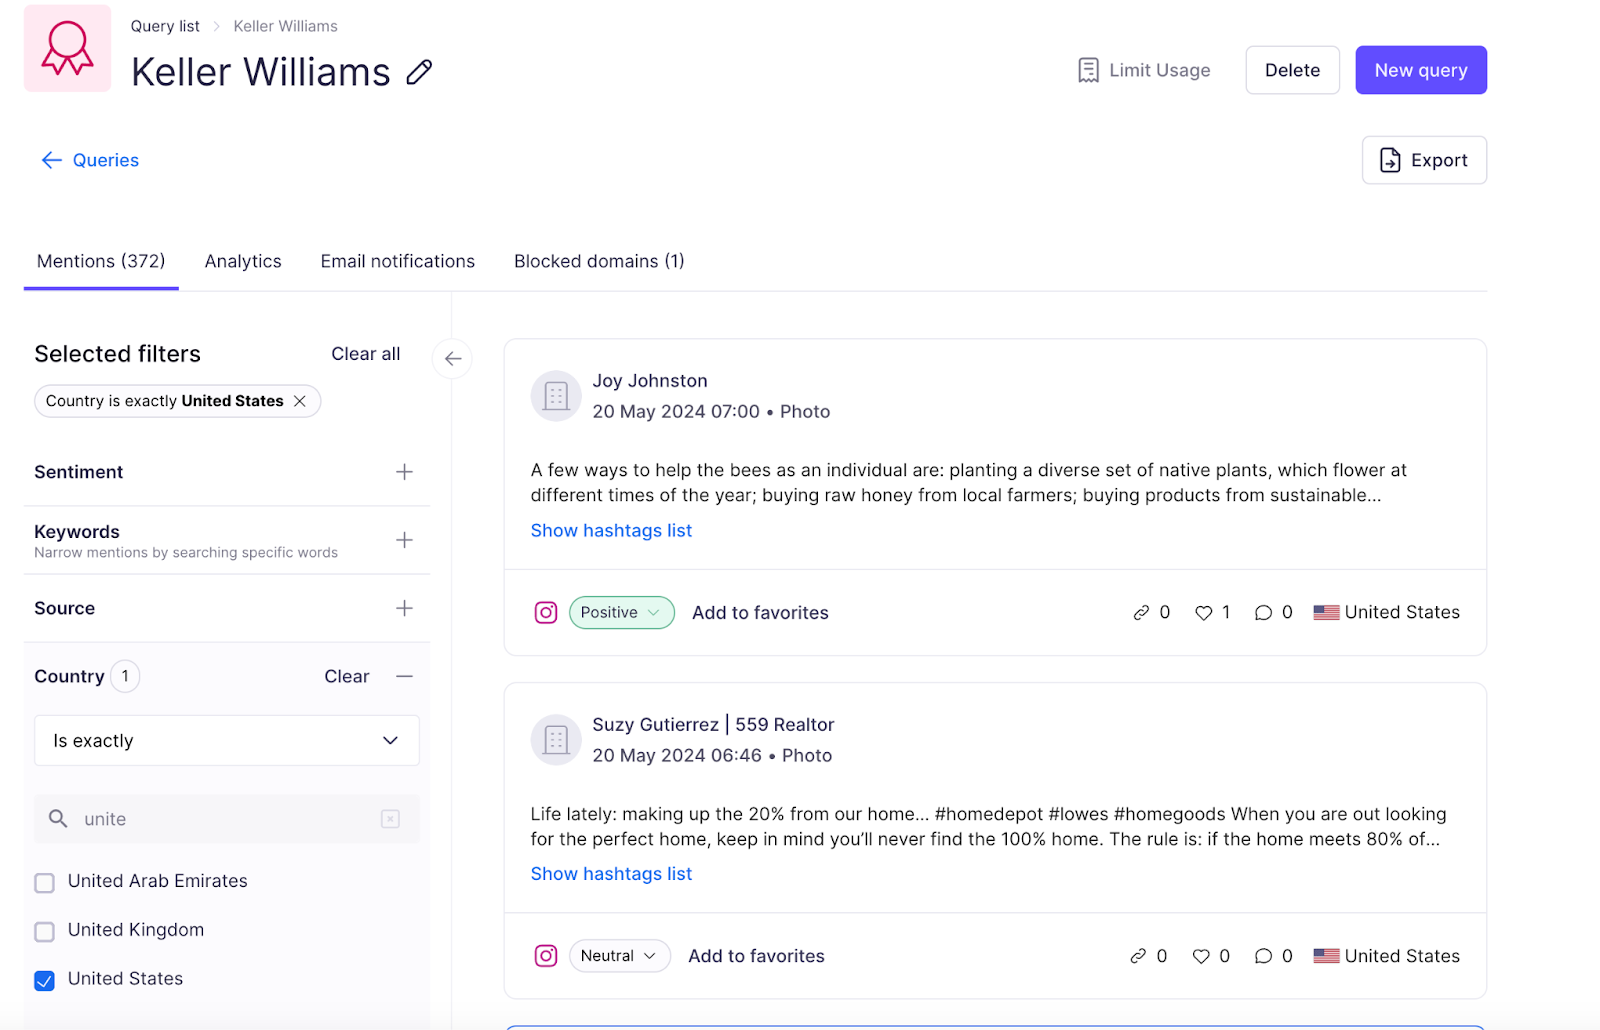
Task: Expand the Source filter section
Action: (x=404, y=608)
